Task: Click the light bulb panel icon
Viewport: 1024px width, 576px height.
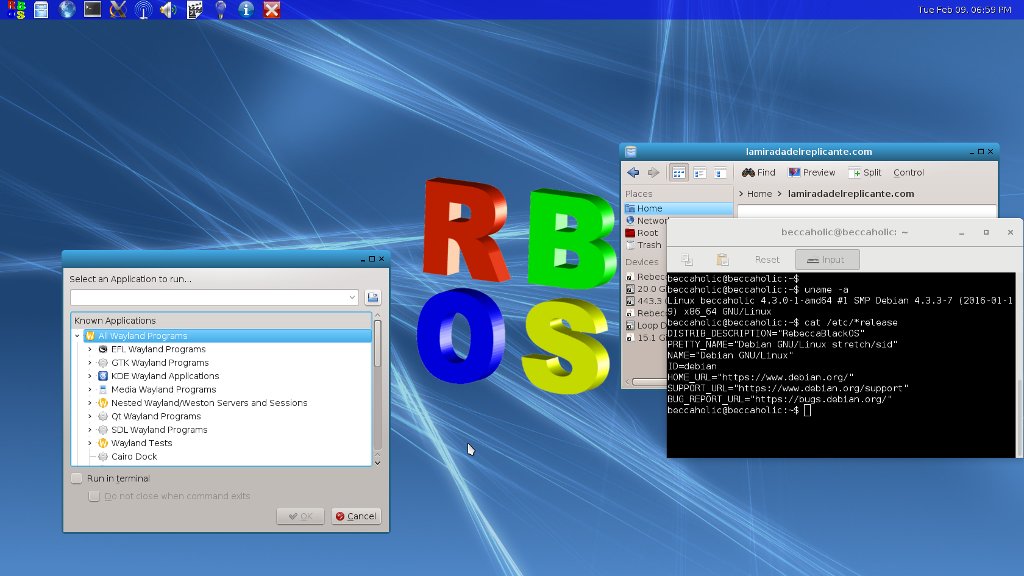Action: coord(221,9)
